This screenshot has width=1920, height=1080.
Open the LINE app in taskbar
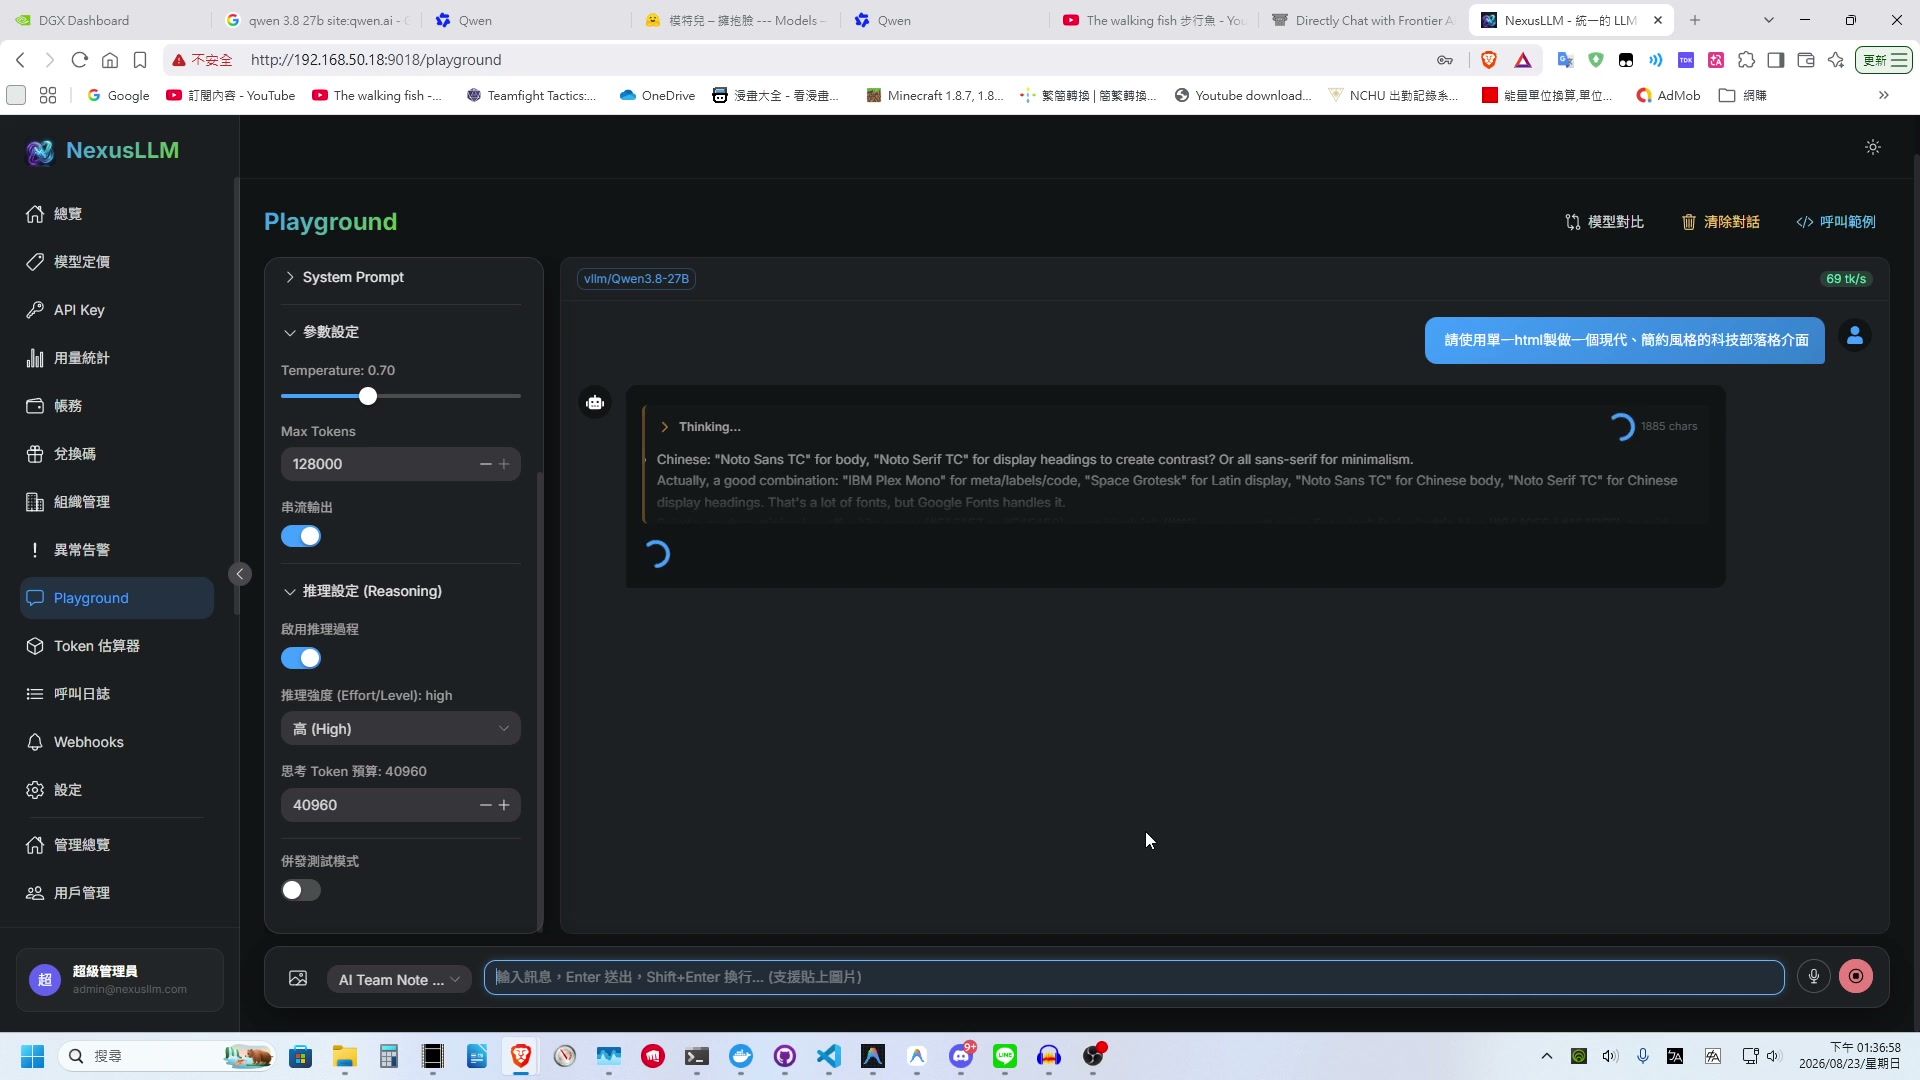[x=1005, y=1056]
